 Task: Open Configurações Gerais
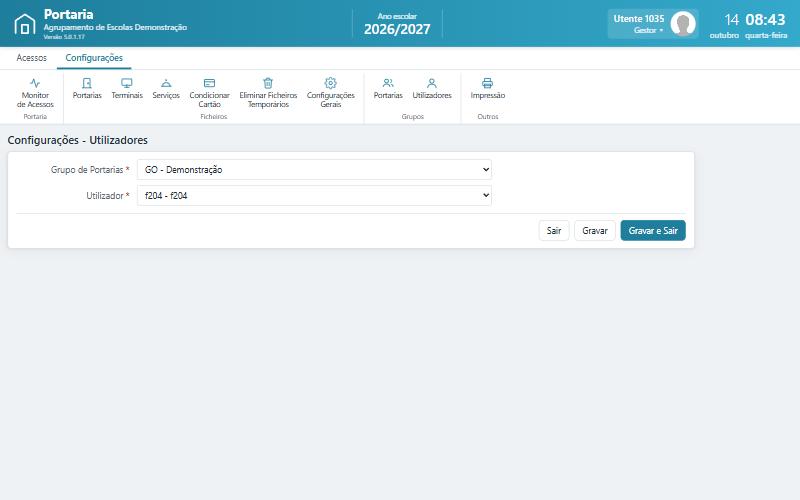coord(331,93)
